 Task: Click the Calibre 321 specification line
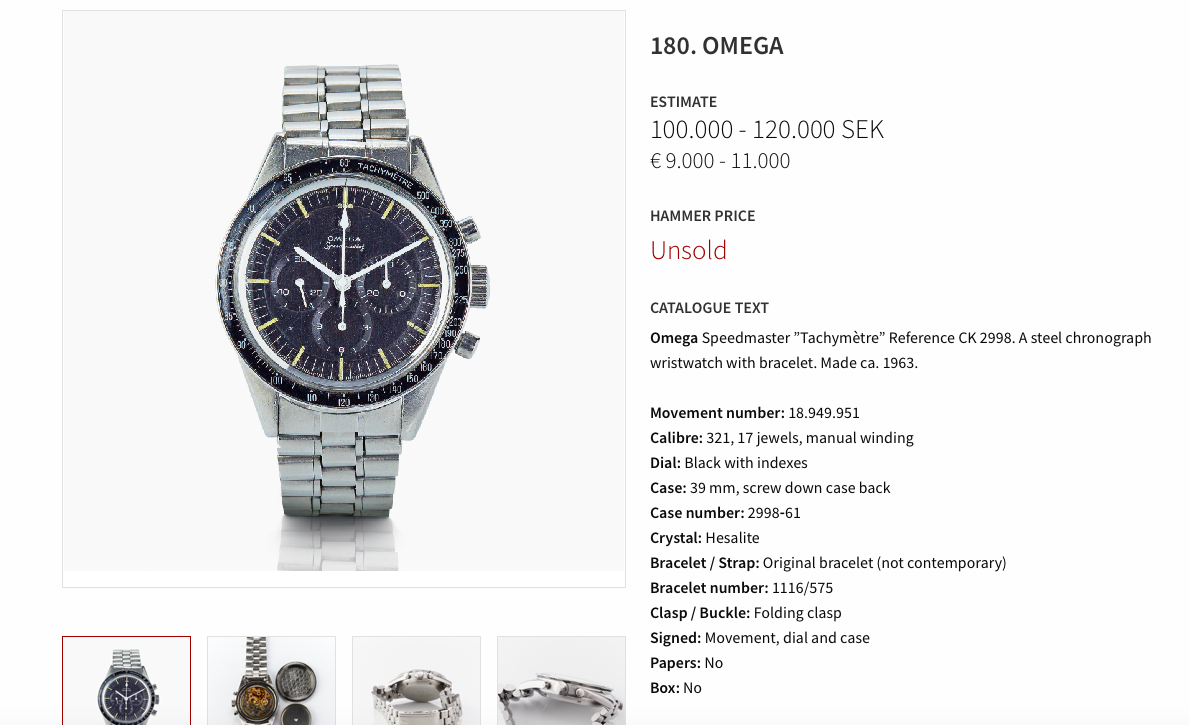(782, 438)
